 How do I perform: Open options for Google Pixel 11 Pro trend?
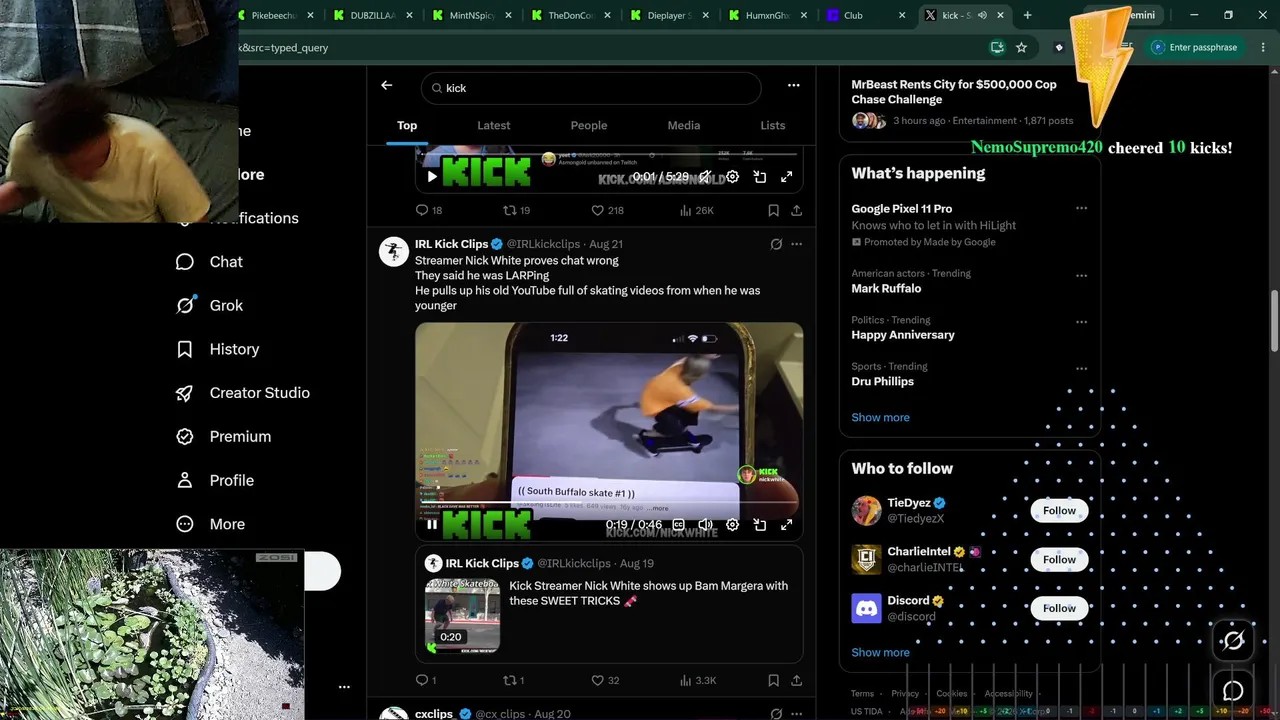tap(1081, 208)
